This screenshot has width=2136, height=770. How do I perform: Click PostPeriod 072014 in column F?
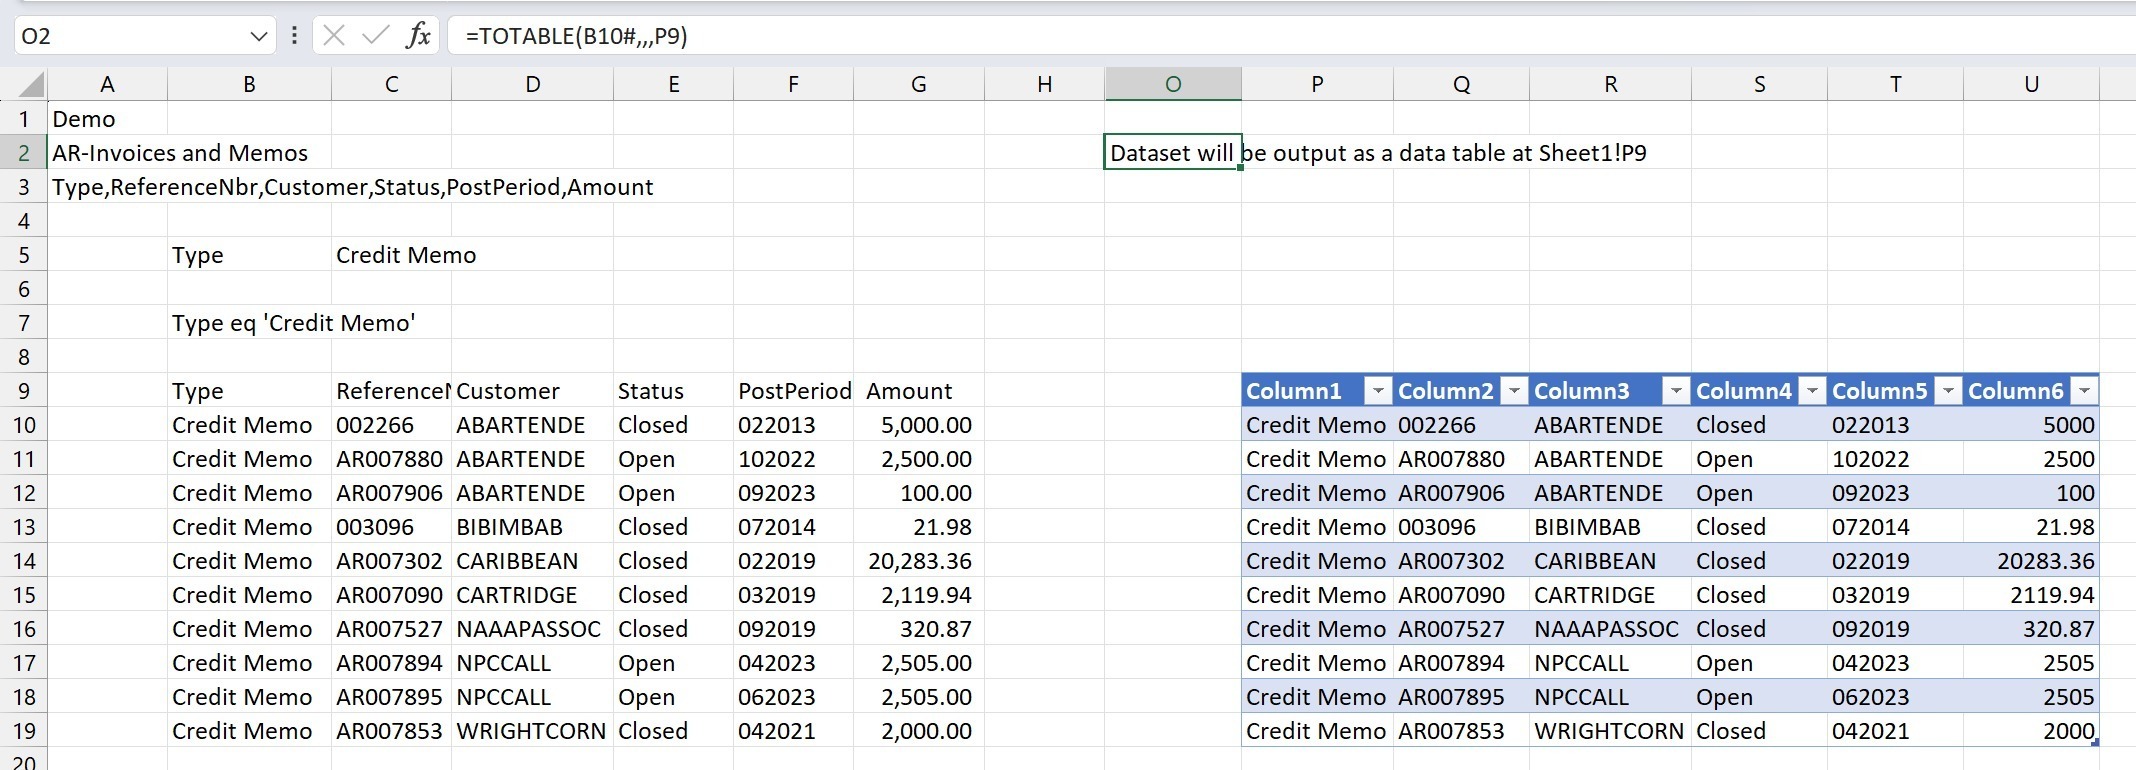click(x=793, y=527)
